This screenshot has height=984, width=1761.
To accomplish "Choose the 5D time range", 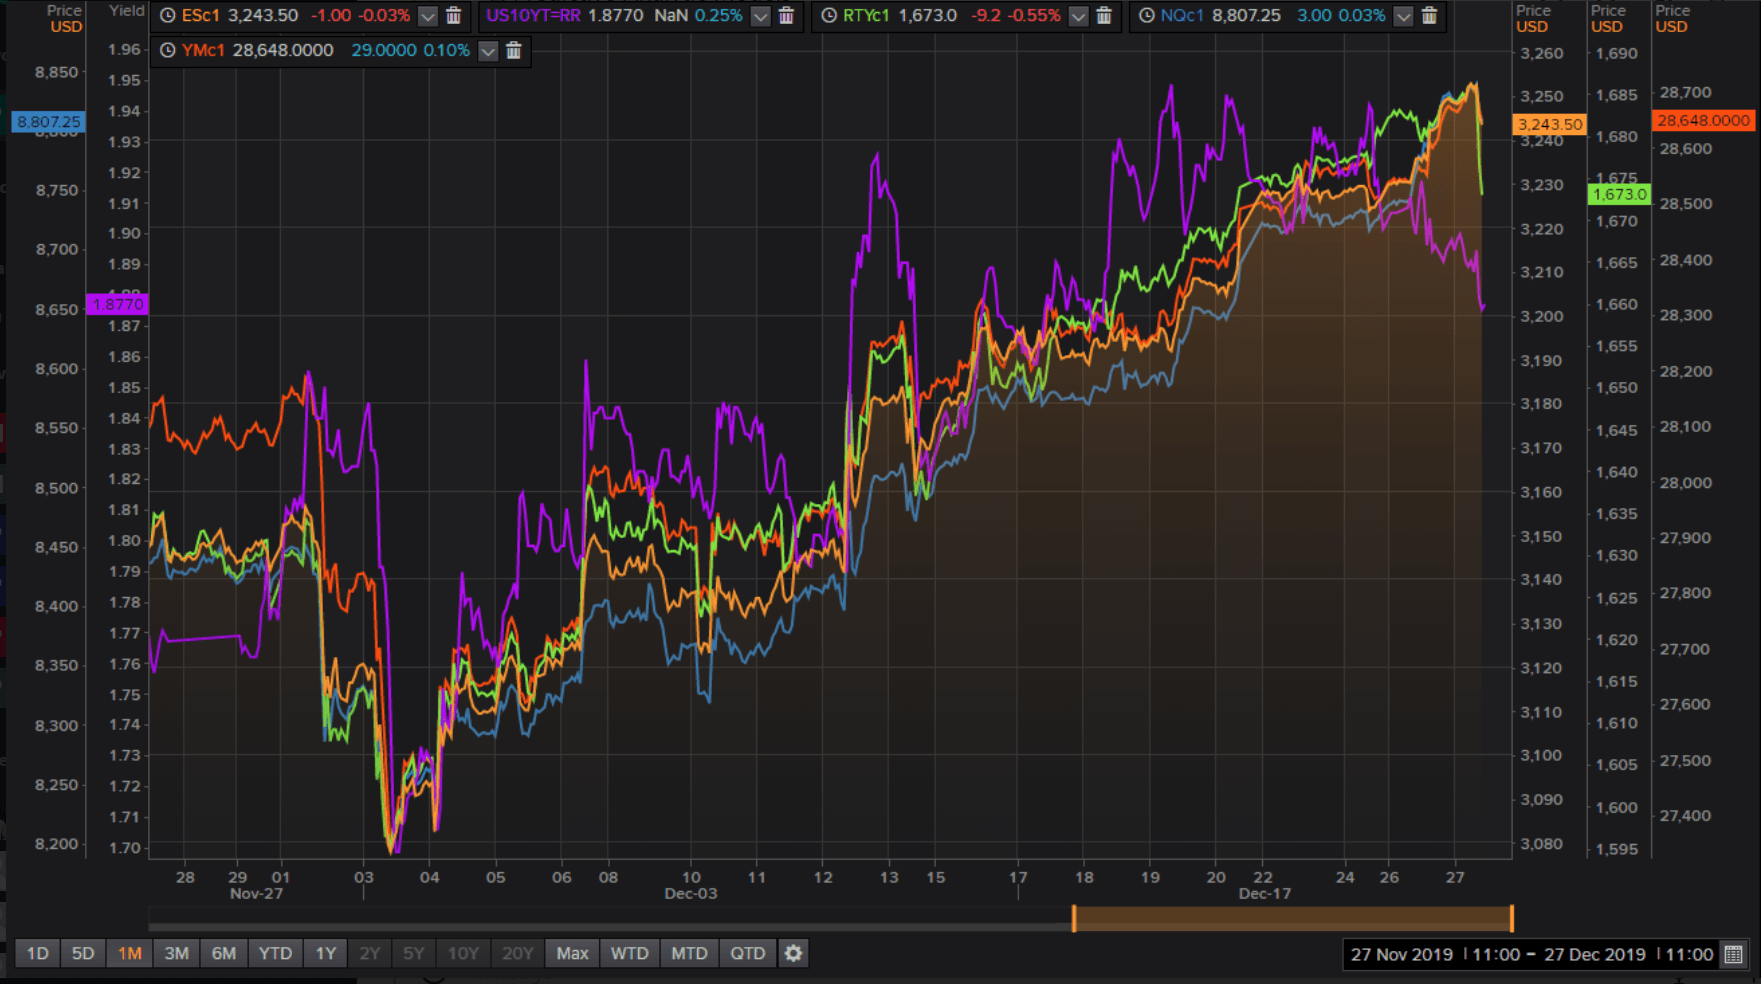I will click(83, 953).
